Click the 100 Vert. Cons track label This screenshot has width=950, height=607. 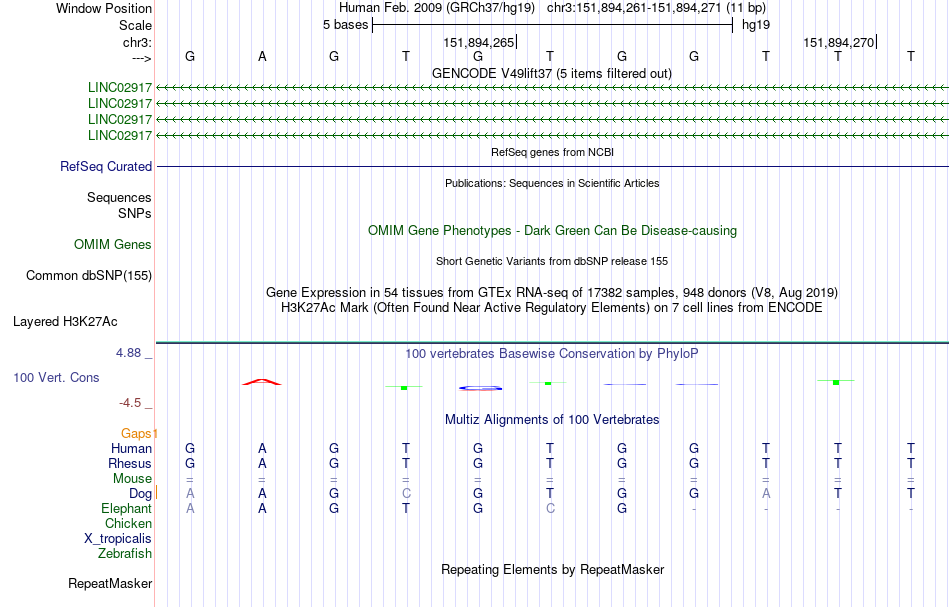[56, 377]
